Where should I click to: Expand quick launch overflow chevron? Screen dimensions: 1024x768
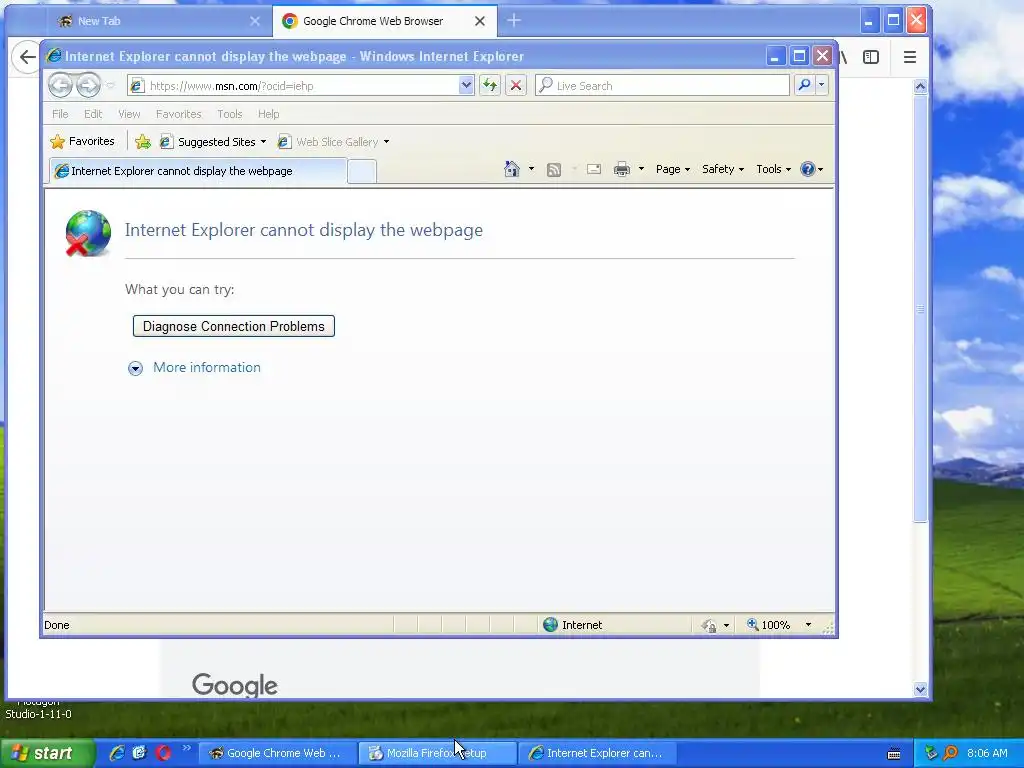point(187,748)
